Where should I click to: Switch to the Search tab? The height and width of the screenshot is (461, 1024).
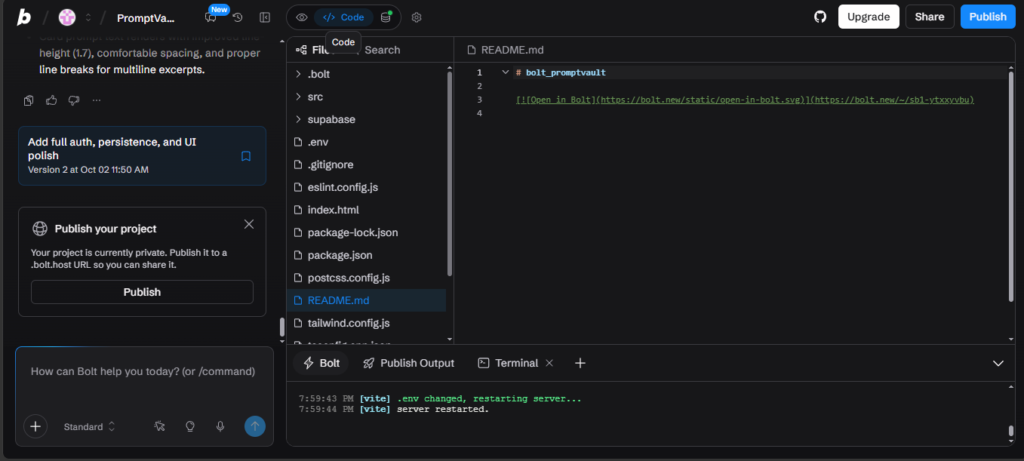coord(382,50)
